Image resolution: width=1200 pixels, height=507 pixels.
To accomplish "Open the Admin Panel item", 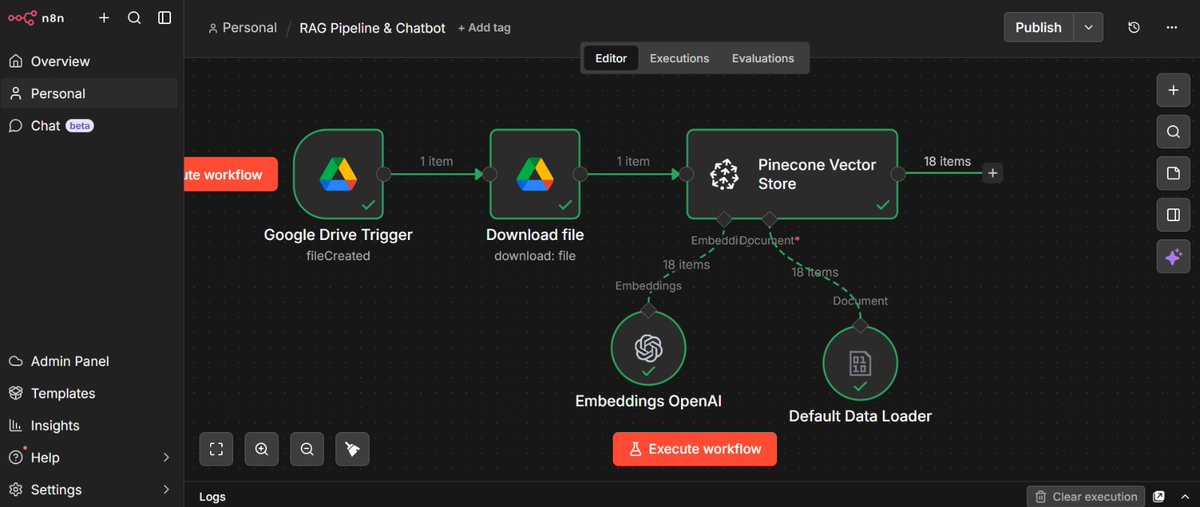I will pyautogui.click(x=91, y=361).
